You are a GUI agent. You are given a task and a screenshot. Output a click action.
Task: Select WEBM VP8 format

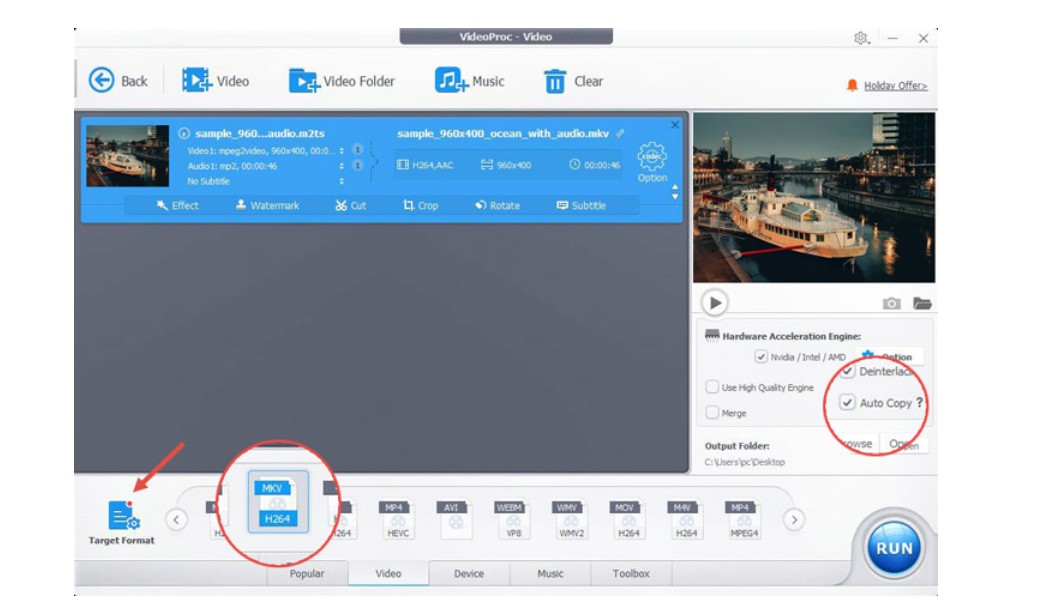[x=513, y=519]
